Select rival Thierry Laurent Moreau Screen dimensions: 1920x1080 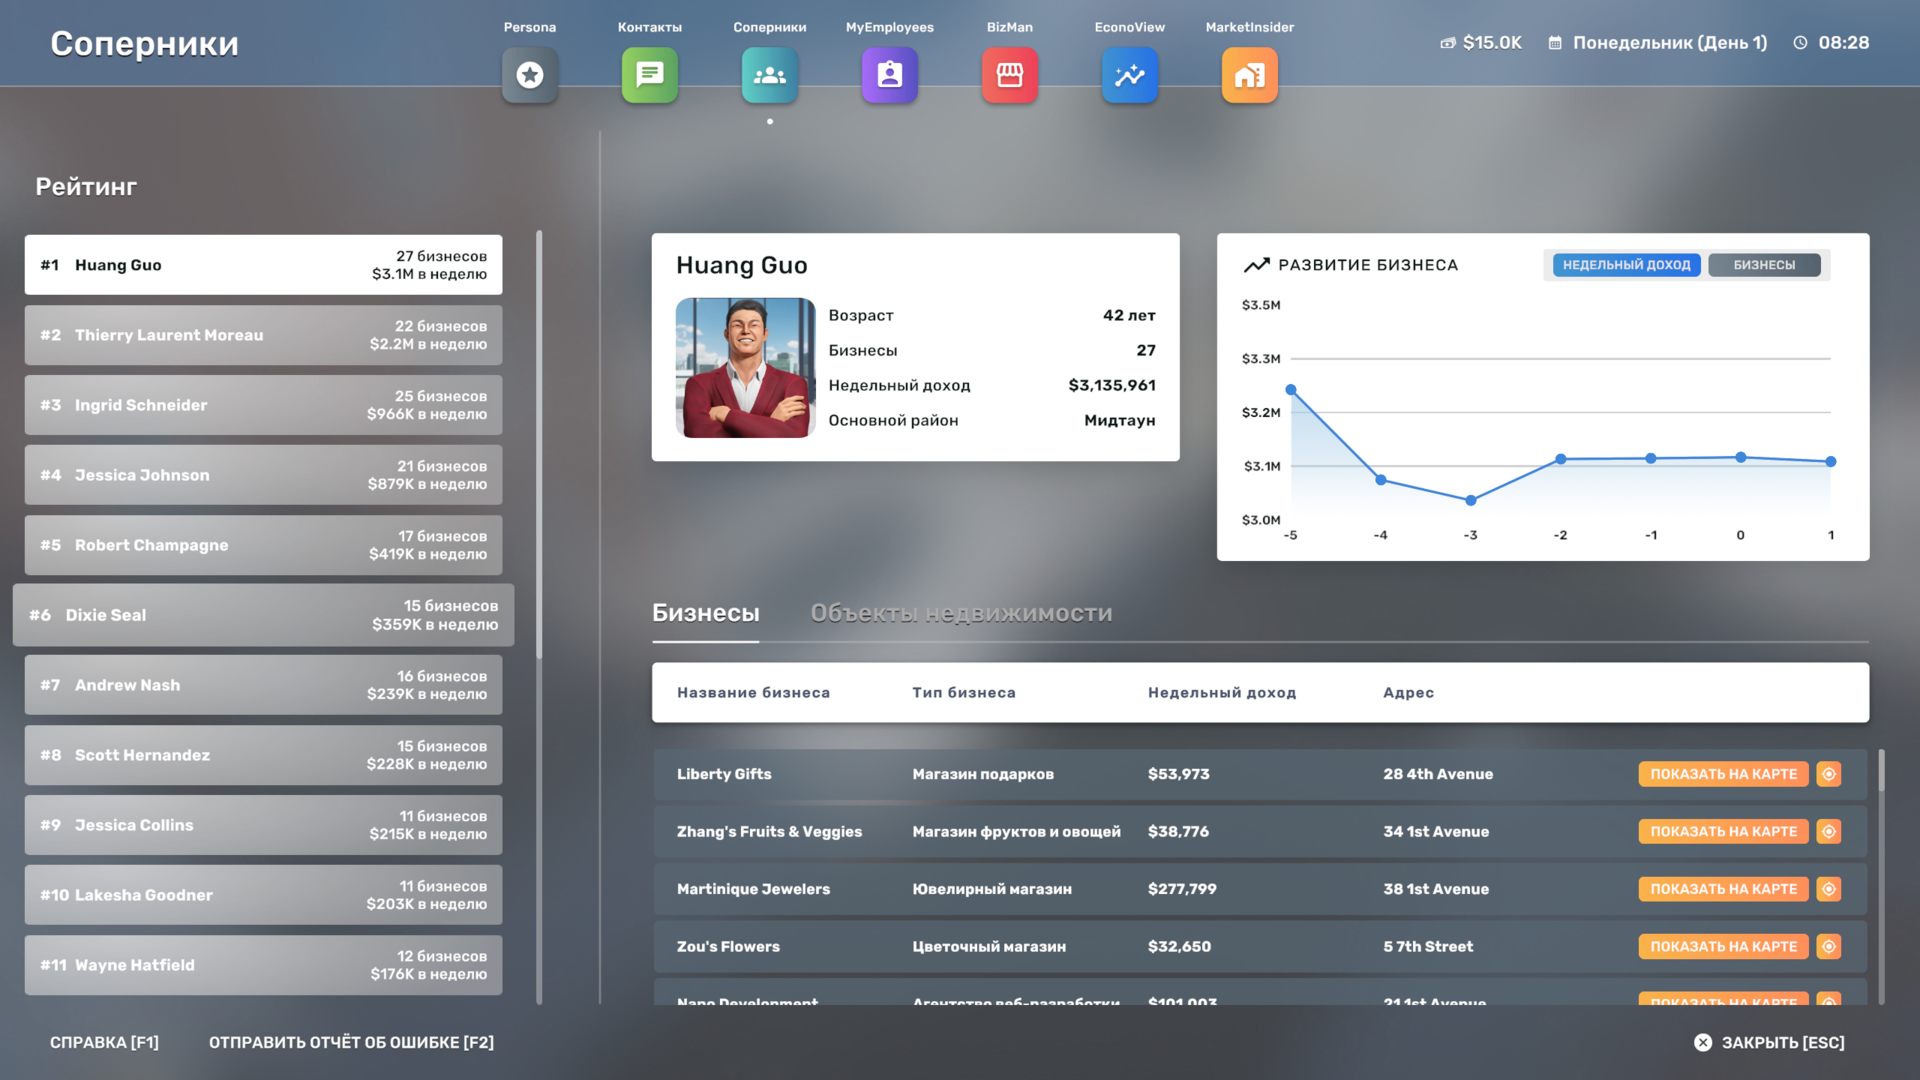(263, 335)
